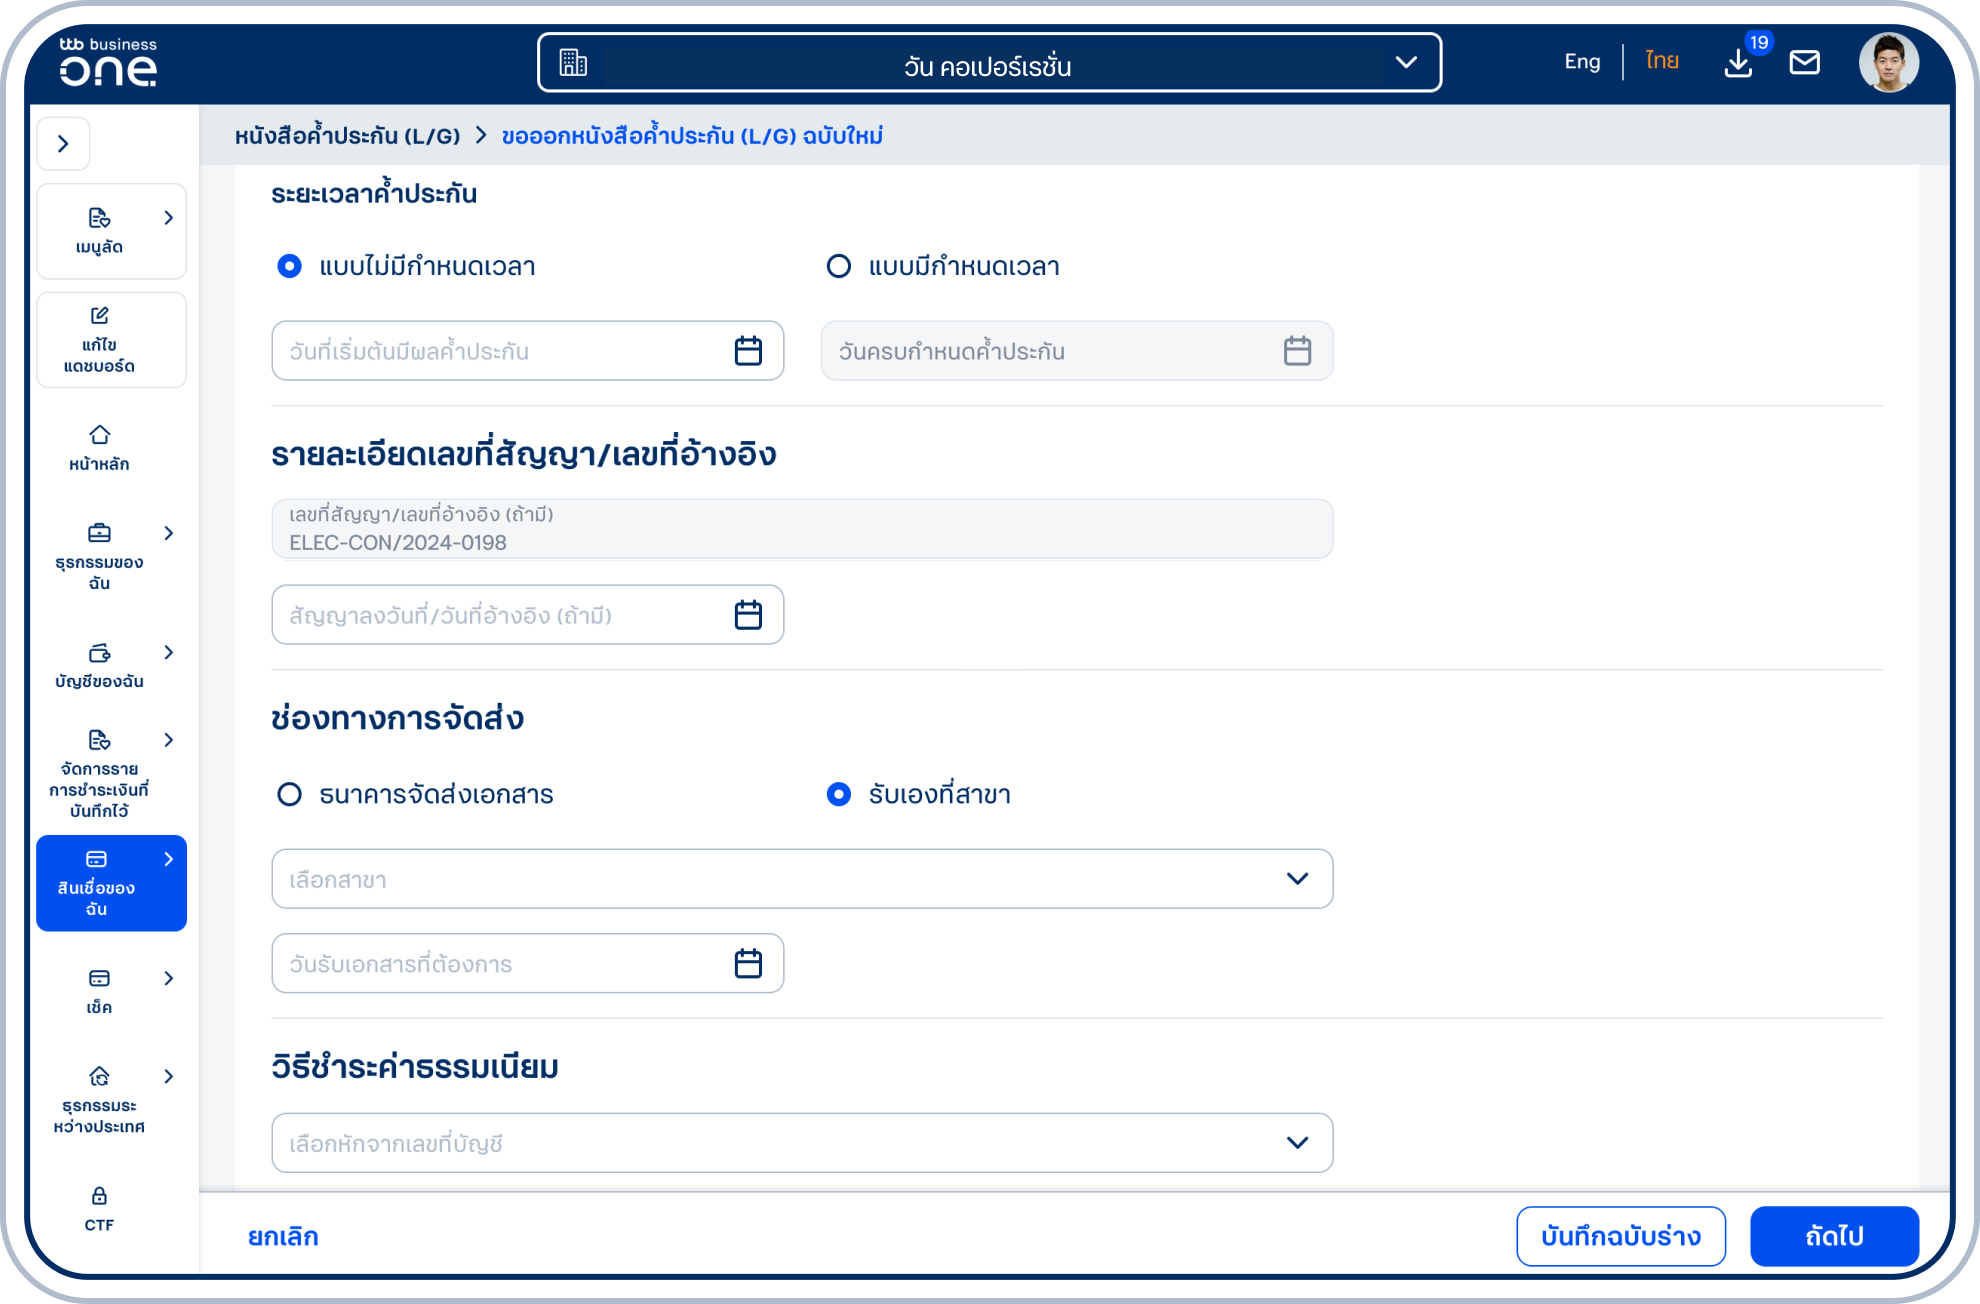1980x1304 pixels.
Task: Choose ธนาคารจัดส่งเอกสาร delivery option
Action: pyautogui.click(x=289, y=794)
